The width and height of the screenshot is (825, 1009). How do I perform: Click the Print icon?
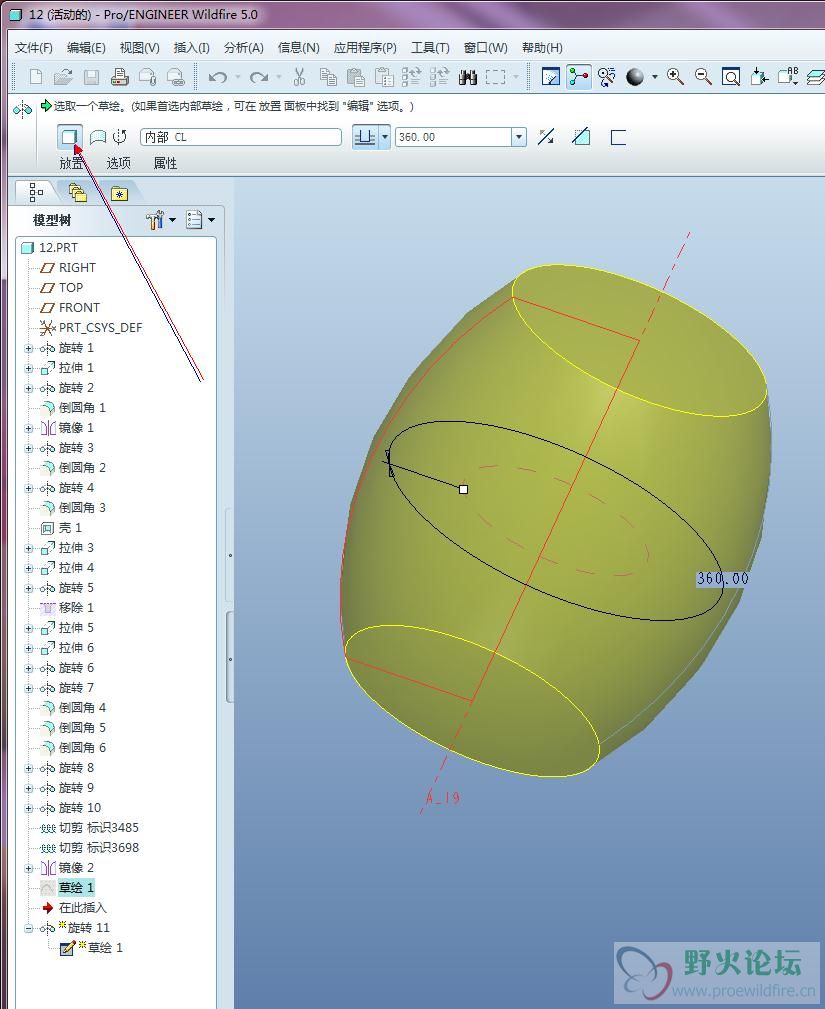pos(119,77)
